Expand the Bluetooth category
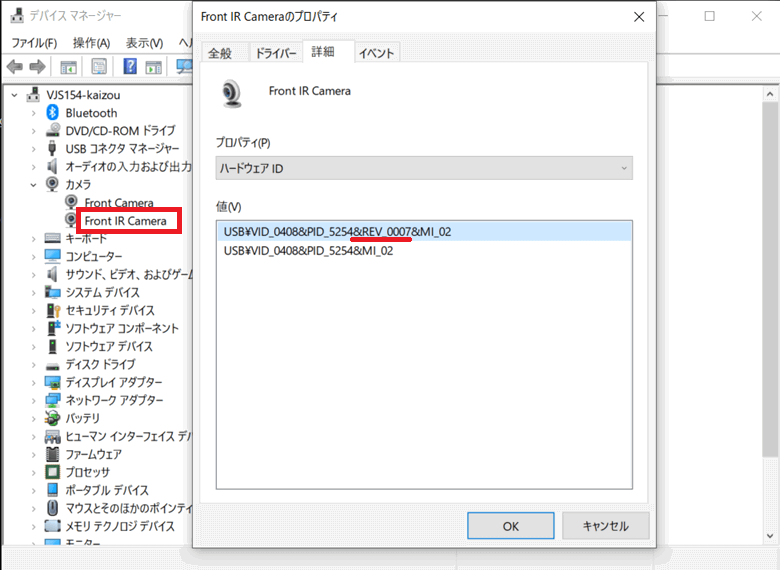780x570 pixels. [33, 113]
